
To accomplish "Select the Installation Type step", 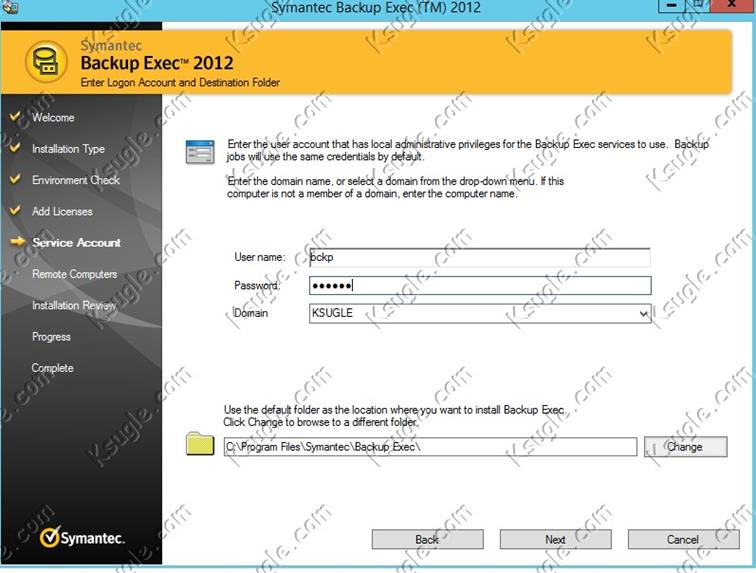I will pyautogui.click(x=68, y=149).
